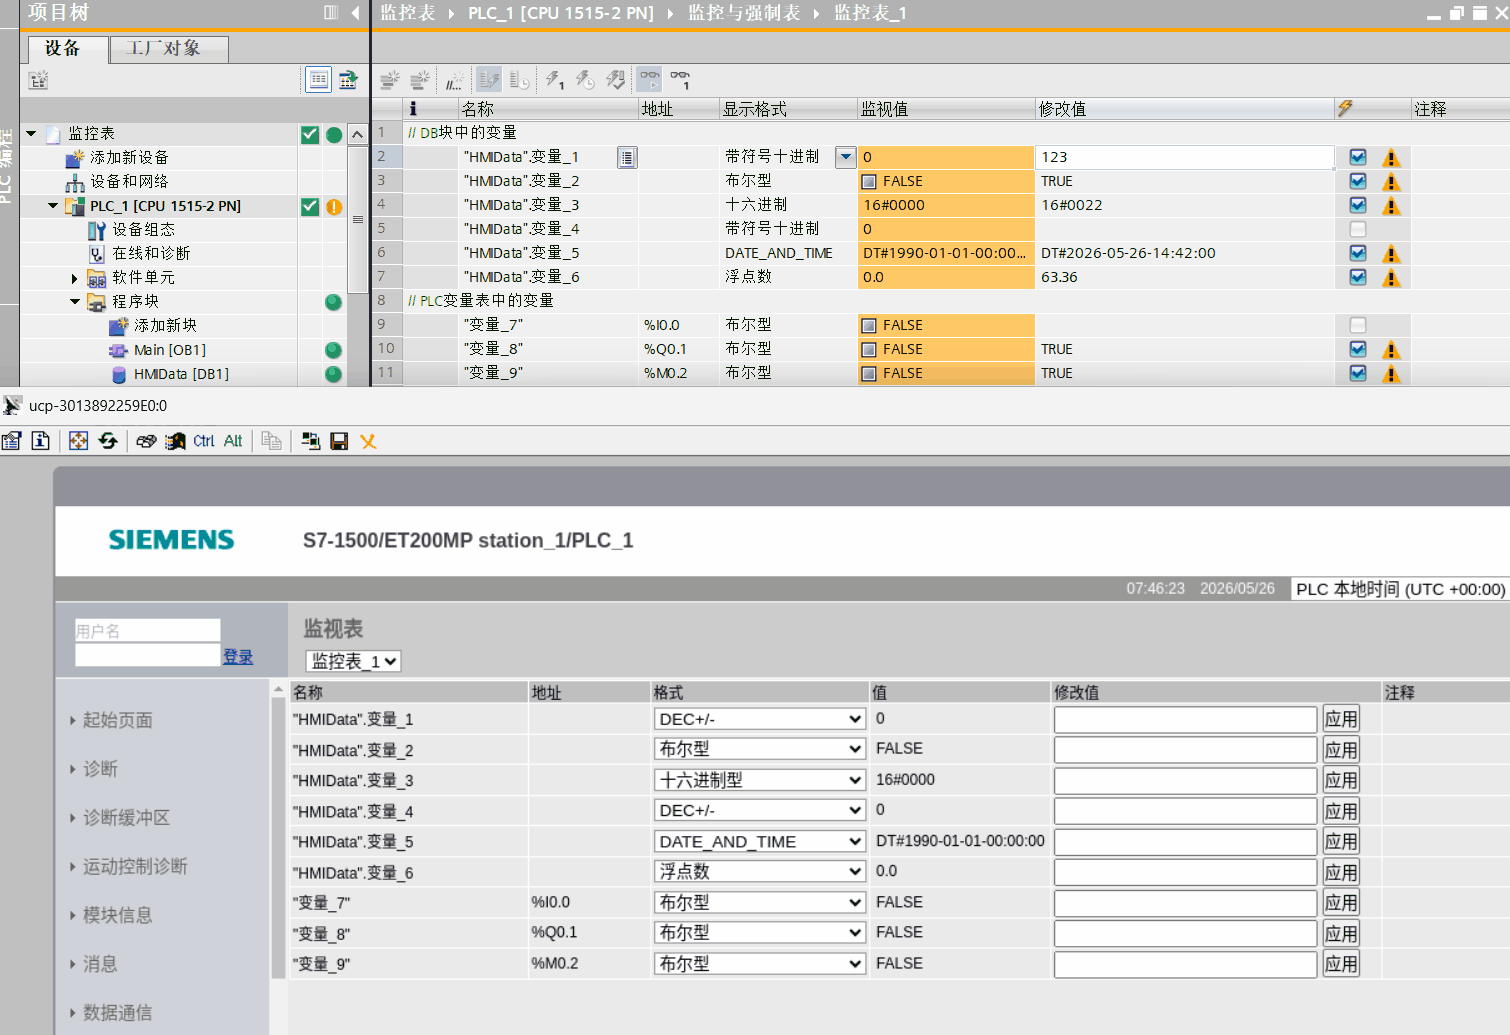
Task: Uncheck the modify checkbox for "HMIData".变量_1
Action: (1357, 157)
